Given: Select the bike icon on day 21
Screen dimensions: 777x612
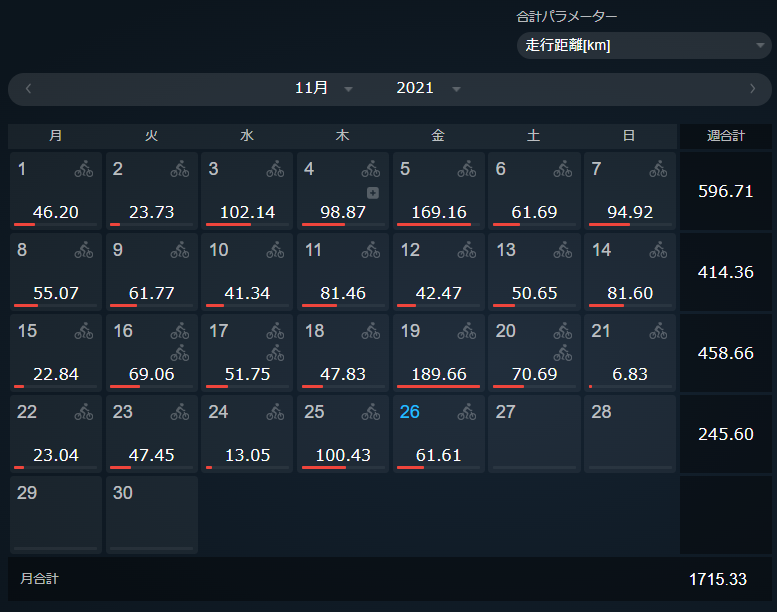Looking at the screenshot, I should 658,331.
